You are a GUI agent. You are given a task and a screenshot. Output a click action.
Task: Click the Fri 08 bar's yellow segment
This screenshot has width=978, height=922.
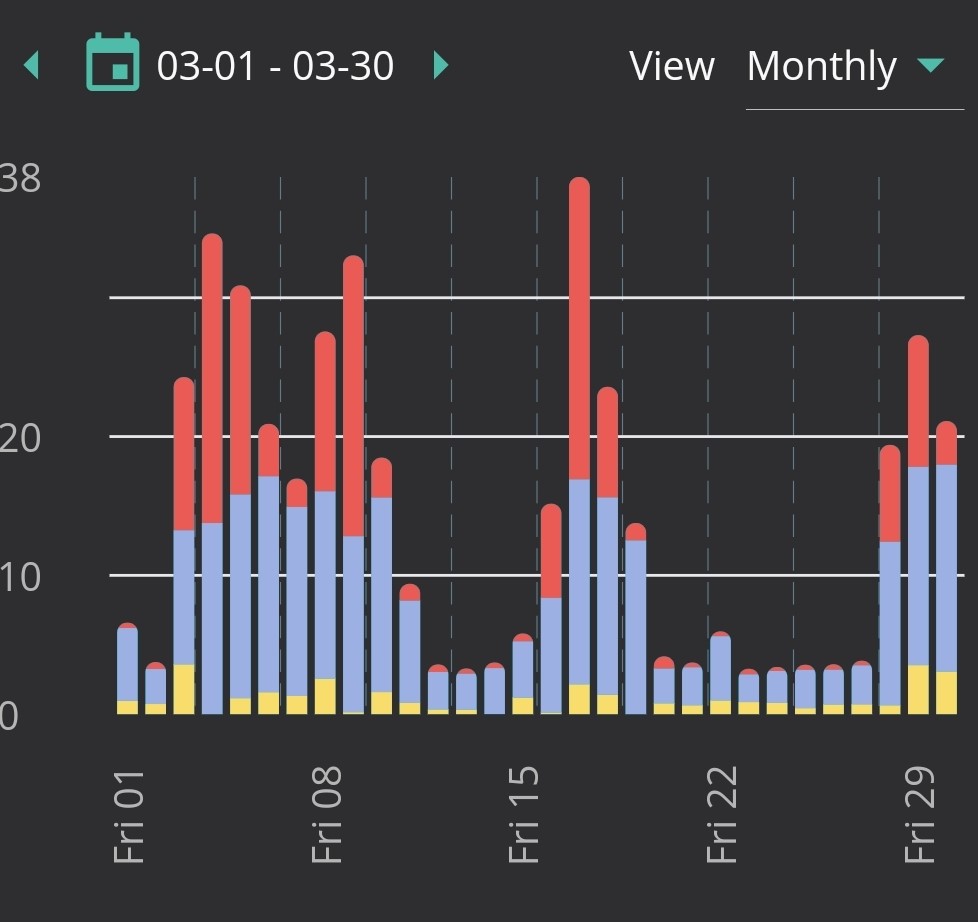pos(325,697)
